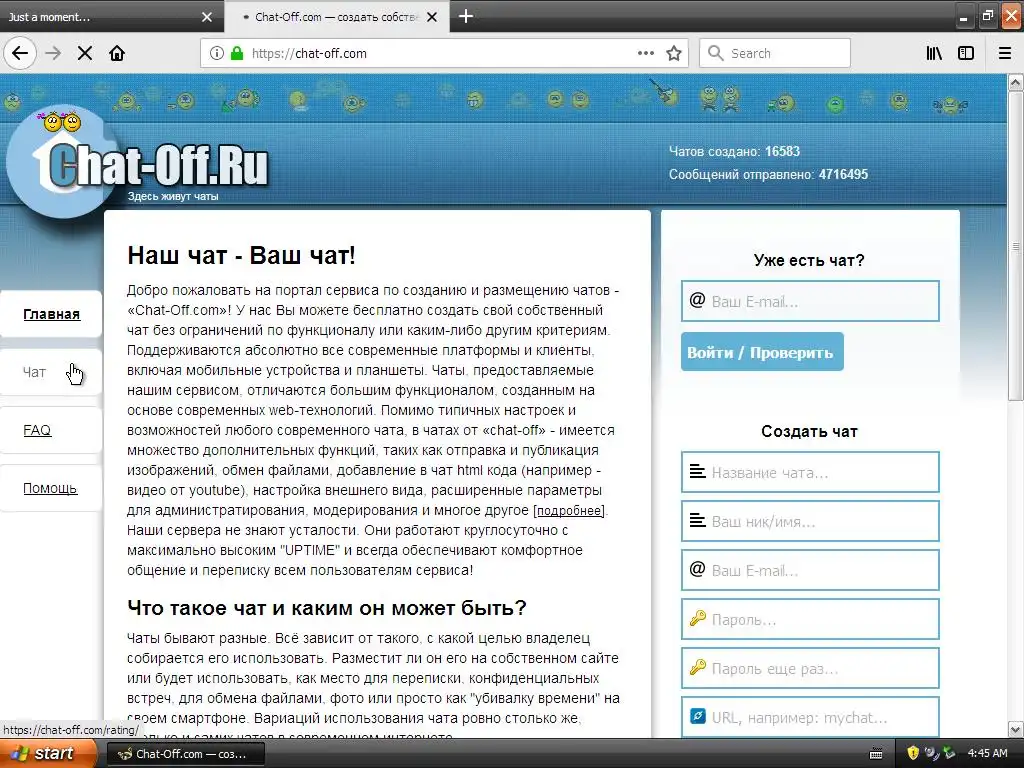Screen dimensions: 1024x768
Task: Toggle the sidebar view icon
Action: [x=966, y=53]
